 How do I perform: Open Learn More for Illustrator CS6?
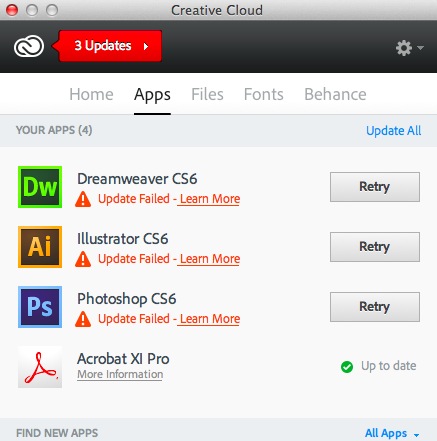coord(210,259)
